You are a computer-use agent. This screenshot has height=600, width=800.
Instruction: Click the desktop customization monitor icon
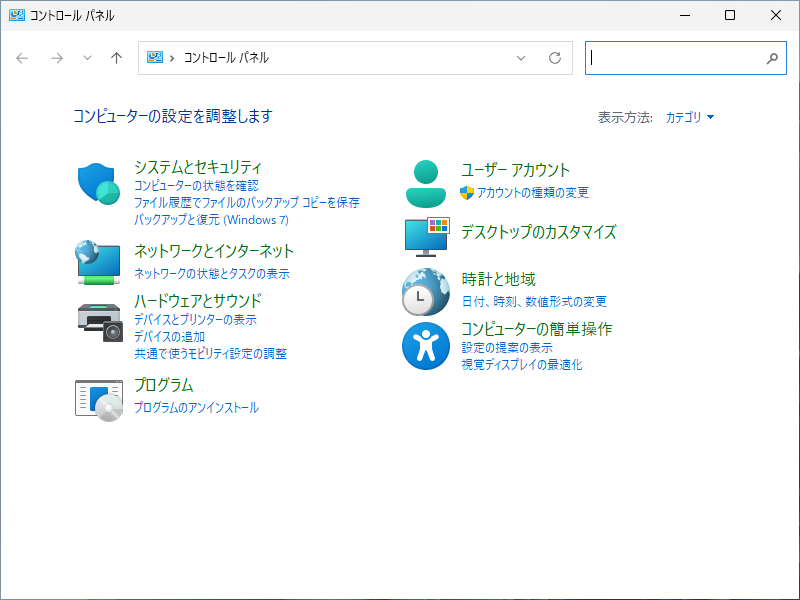[427, 236]
